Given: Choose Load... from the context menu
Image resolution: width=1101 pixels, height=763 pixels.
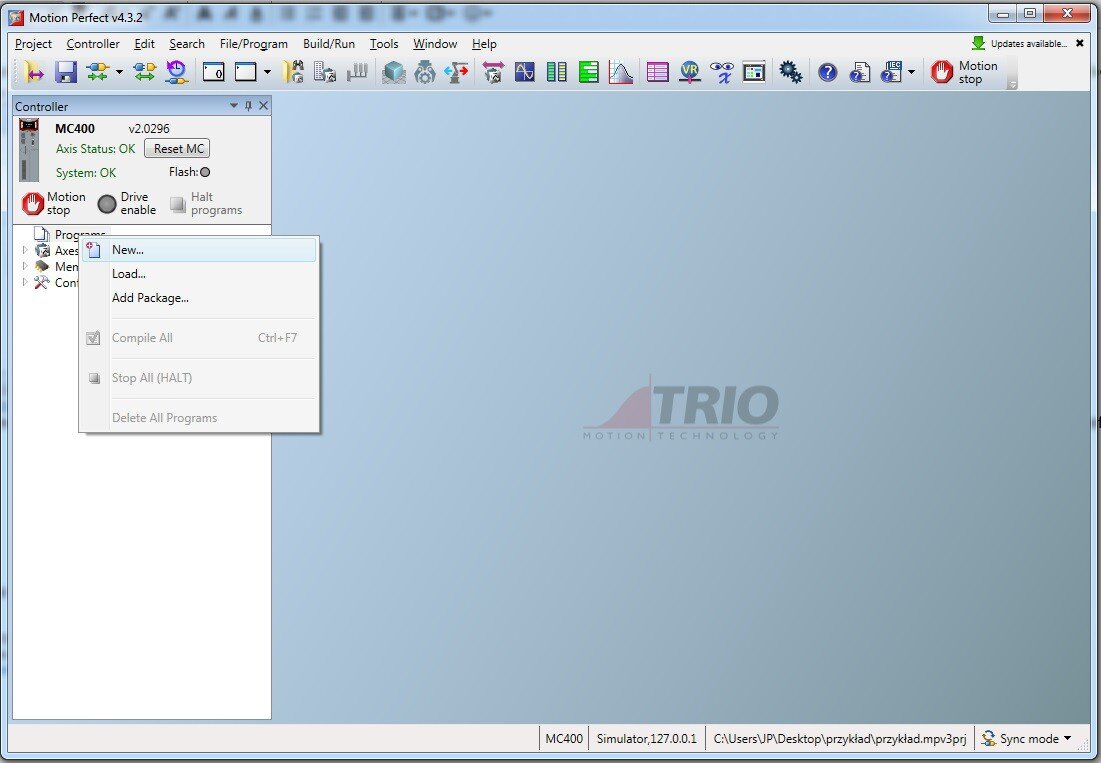Looking at the screenshot, I should pyautogui.click(x=199, y=274).
